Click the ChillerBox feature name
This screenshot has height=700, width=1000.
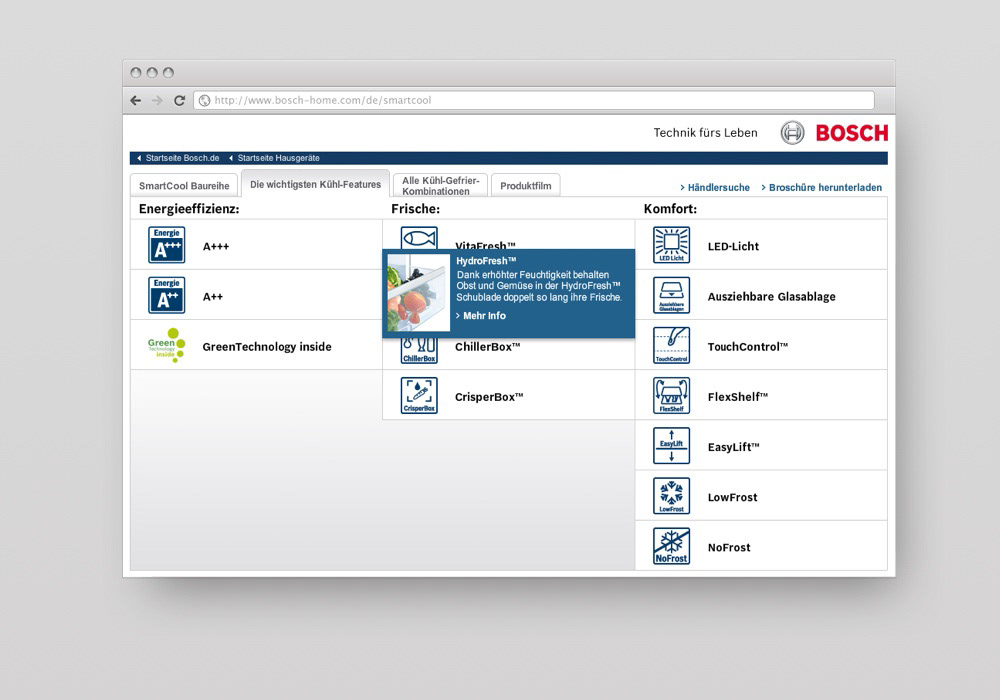[x=487, y=347]
